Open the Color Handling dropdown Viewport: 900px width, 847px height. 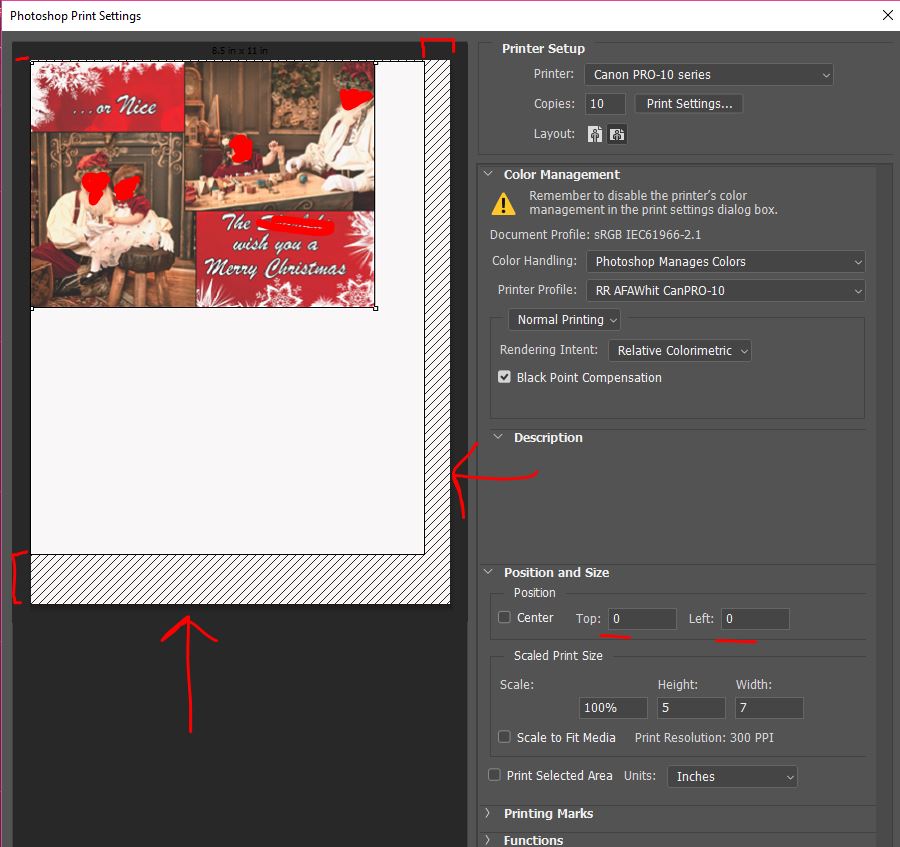click(x=726, y=262)
